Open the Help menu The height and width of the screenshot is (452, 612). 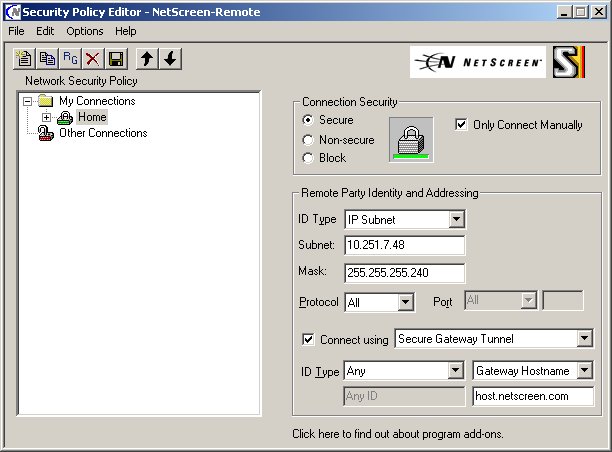pyautogui.click(x=126, y=31)
